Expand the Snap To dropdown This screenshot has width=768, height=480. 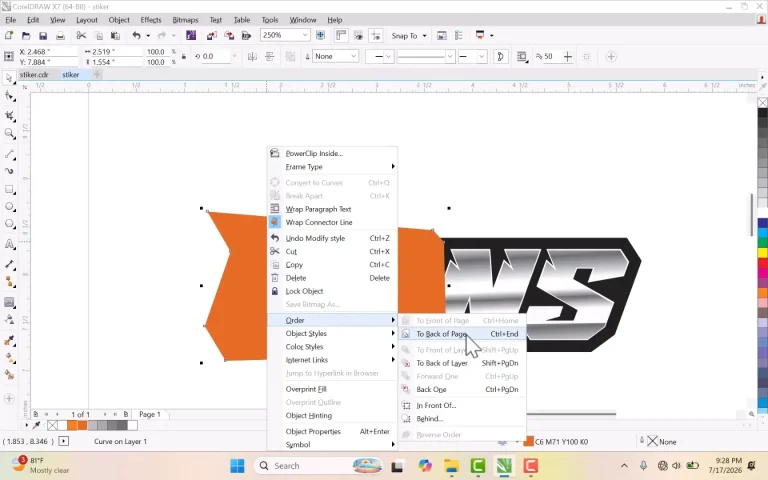[425, 36]
